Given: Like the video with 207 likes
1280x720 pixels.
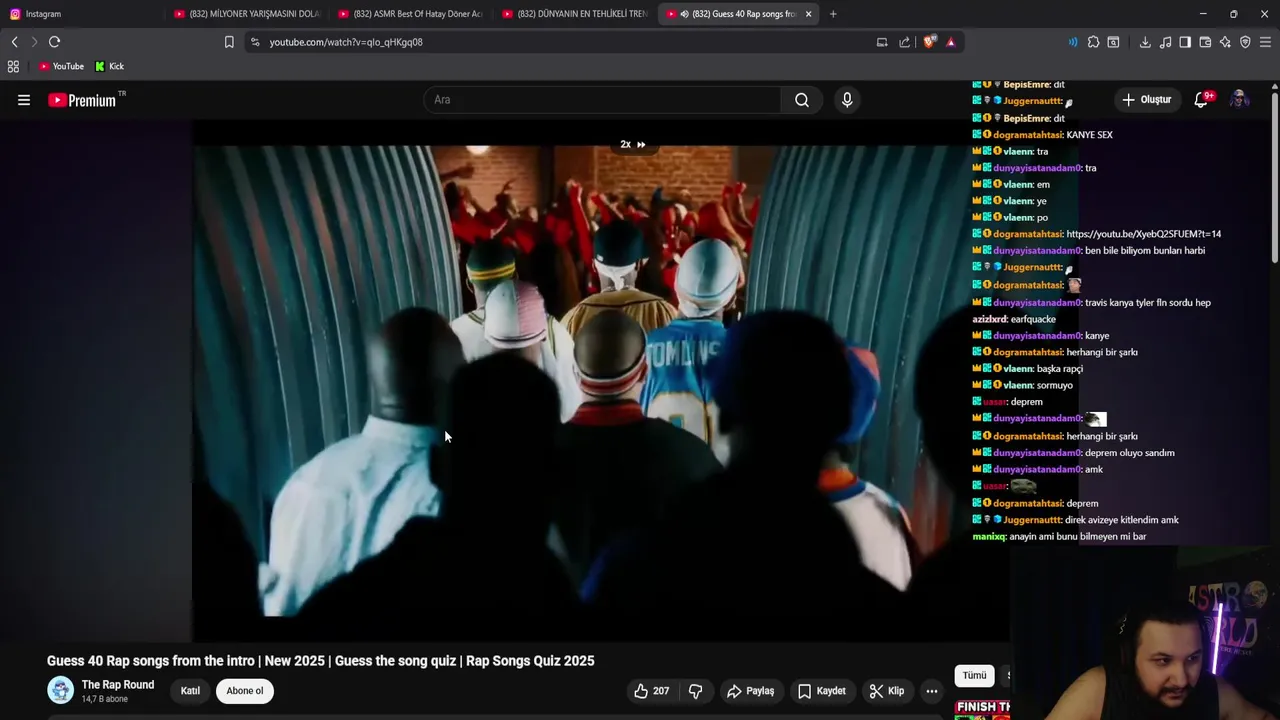Looking at the screenshot, I should click(651, 691).
